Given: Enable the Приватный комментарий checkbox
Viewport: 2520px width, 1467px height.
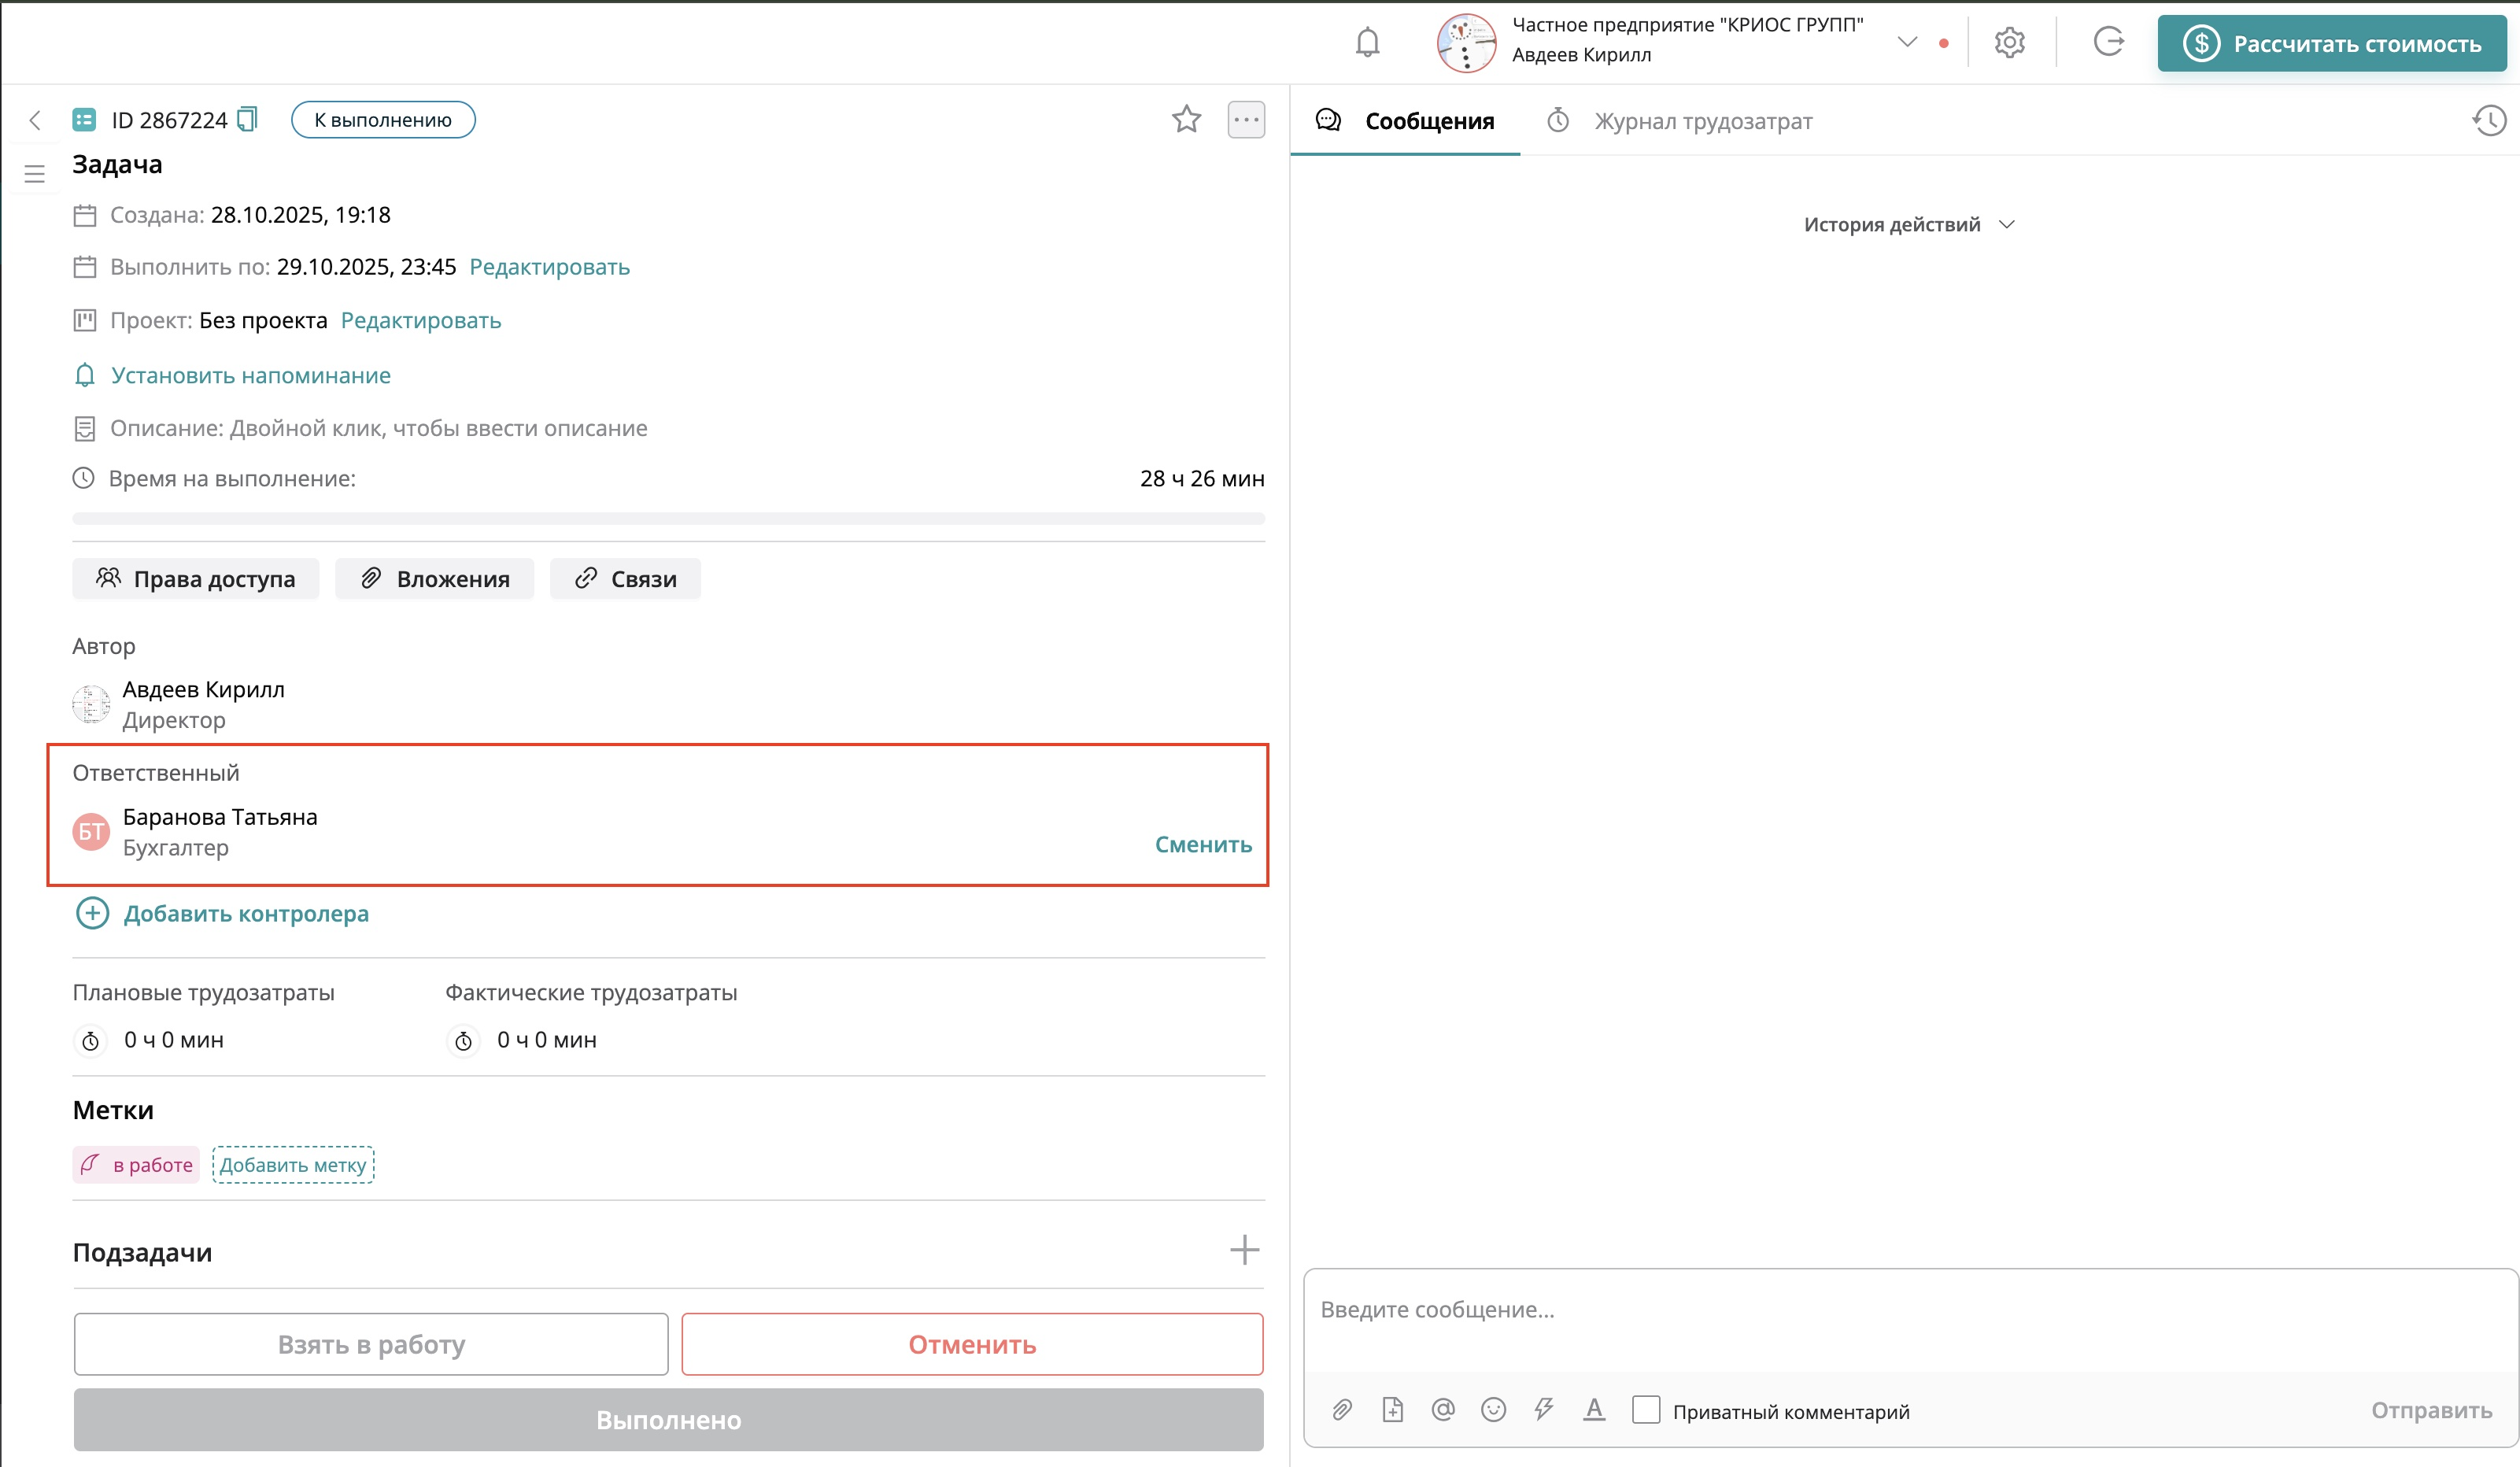Looking at the screenshot, I should [x=1646, y=1410].
